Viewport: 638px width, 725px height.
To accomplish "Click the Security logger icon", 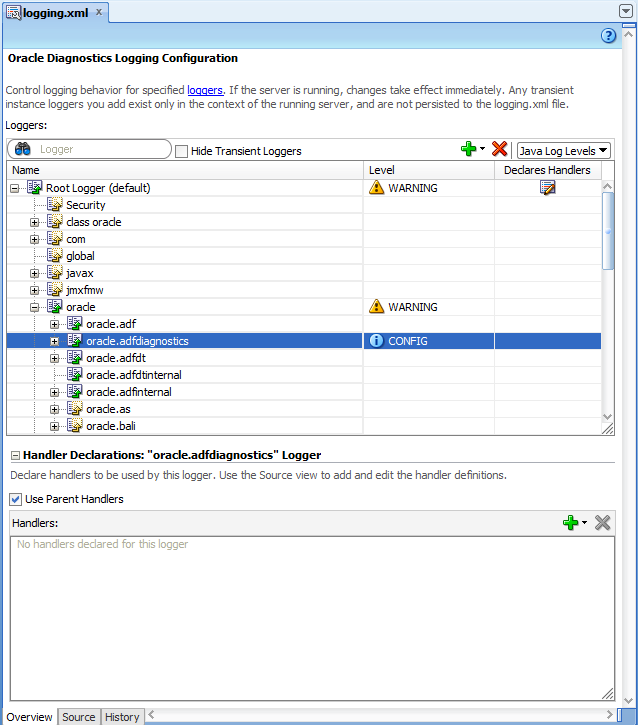I will click(x=55, y=204).
